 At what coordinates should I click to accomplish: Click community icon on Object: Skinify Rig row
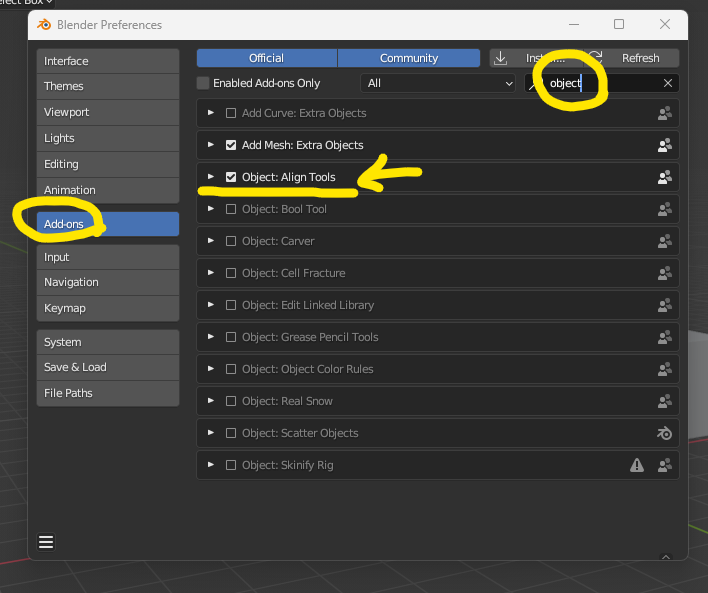tap(665, 465)
